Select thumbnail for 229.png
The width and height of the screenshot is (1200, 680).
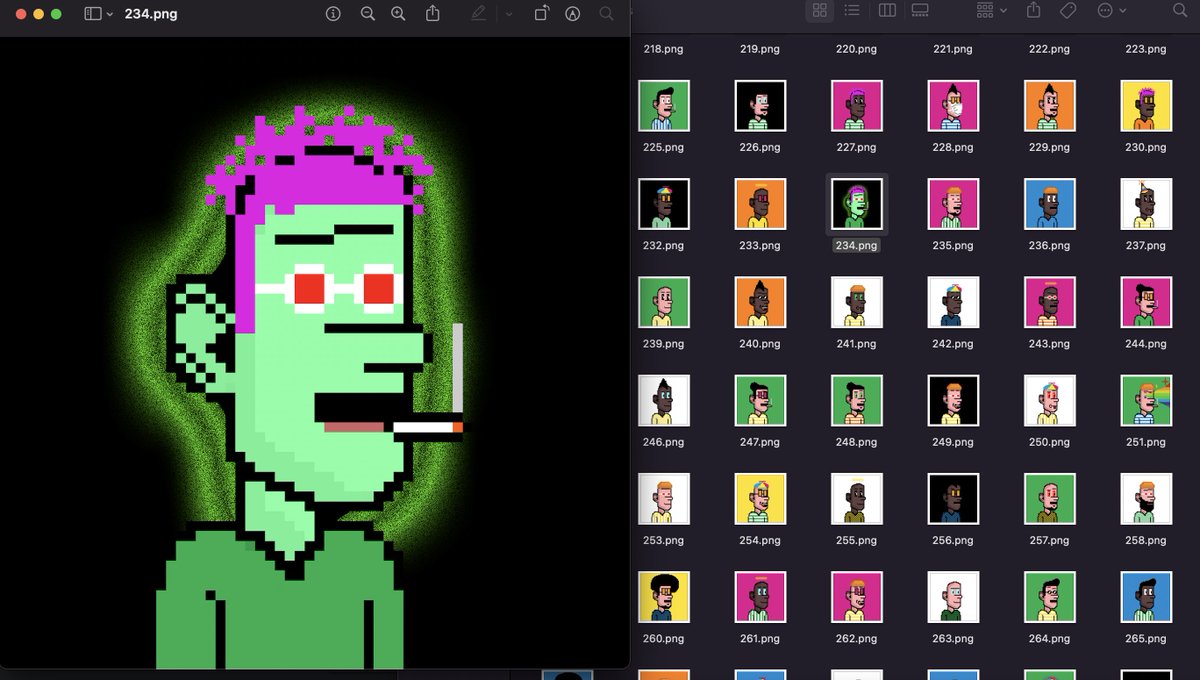coord(1050,106)
